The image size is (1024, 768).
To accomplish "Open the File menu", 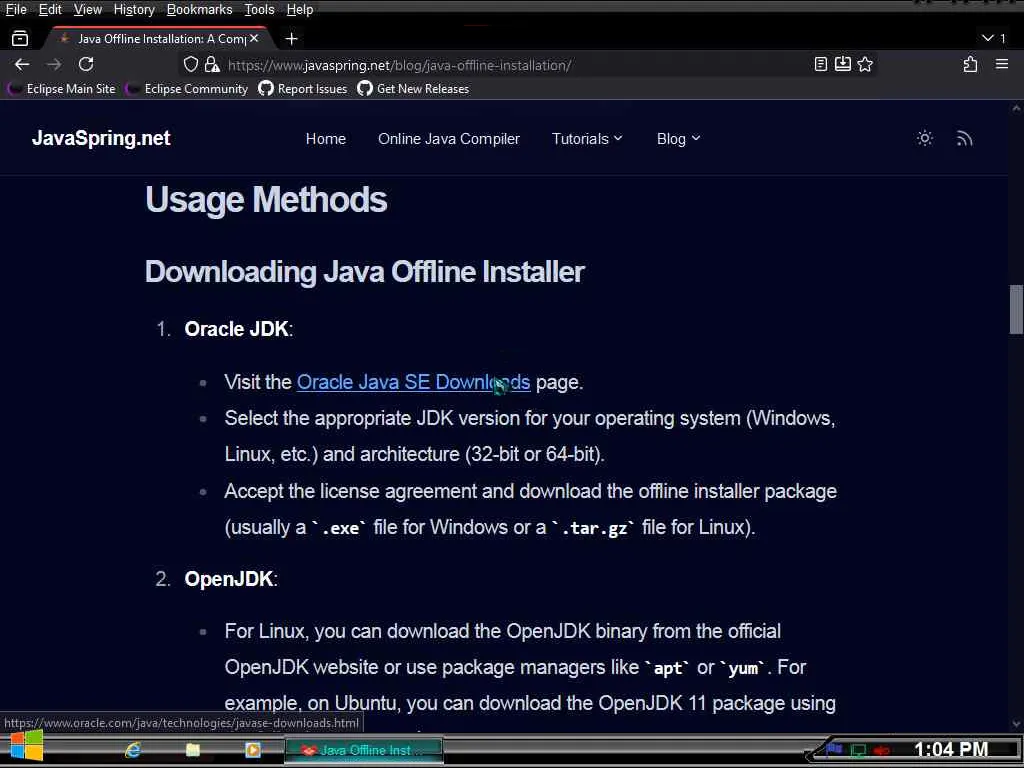I will point(16,10).
